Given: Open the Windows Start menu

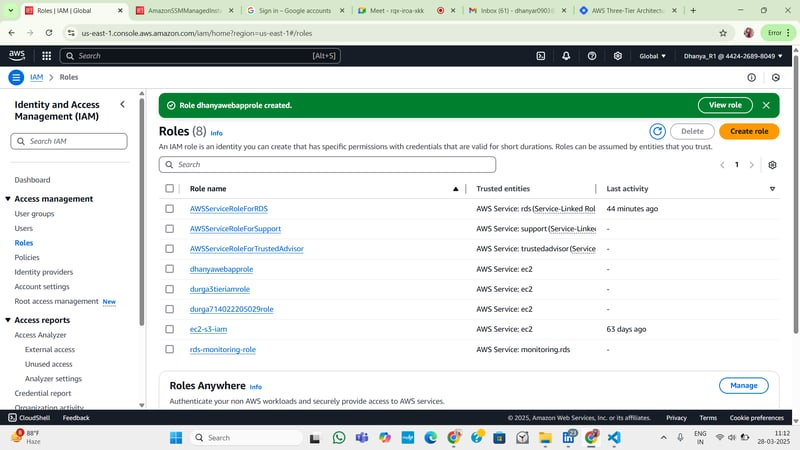Looking at the screenshot, I should point(176,438).
